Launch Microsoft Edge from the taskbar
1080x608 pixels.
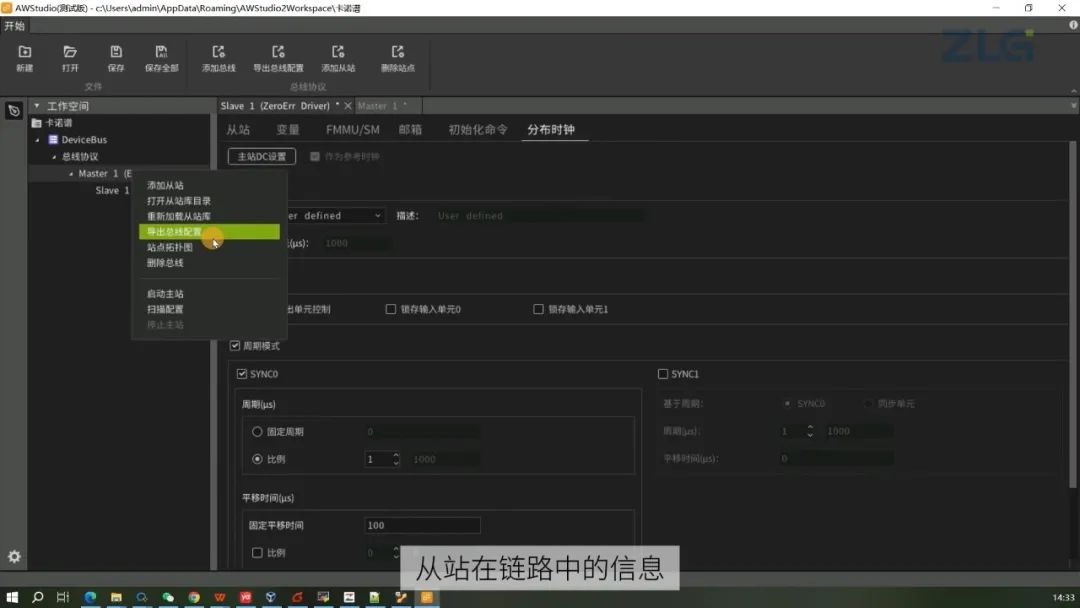coord(90,597)
